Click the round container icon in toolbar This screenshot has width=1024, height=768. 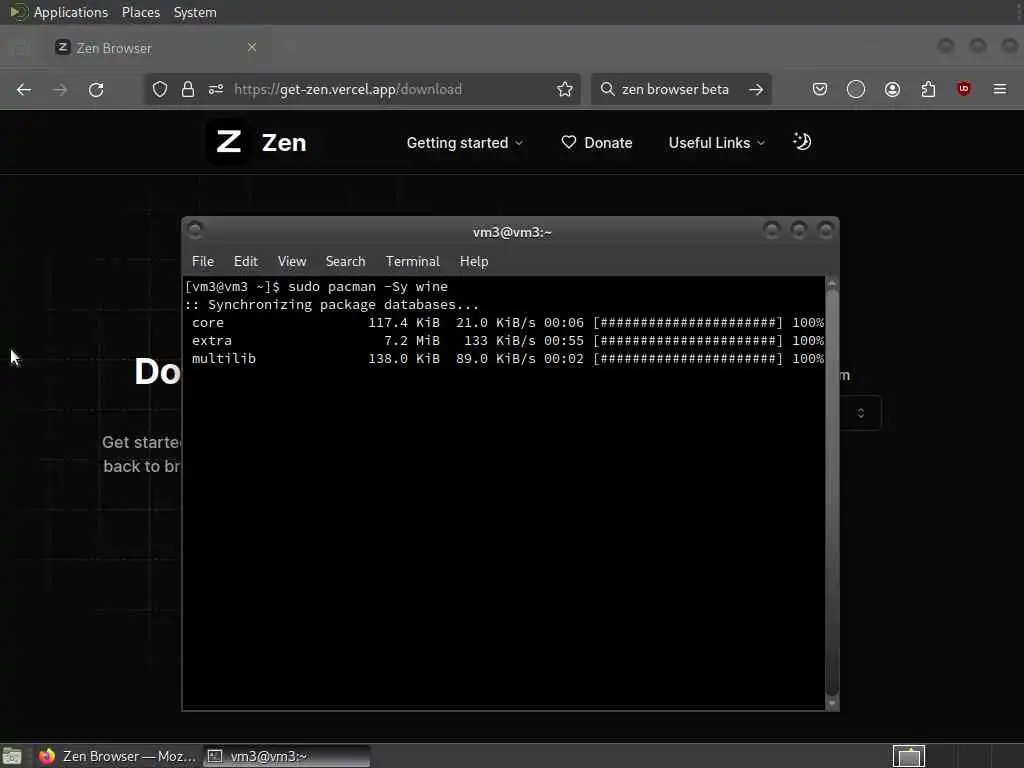point(856,89)
